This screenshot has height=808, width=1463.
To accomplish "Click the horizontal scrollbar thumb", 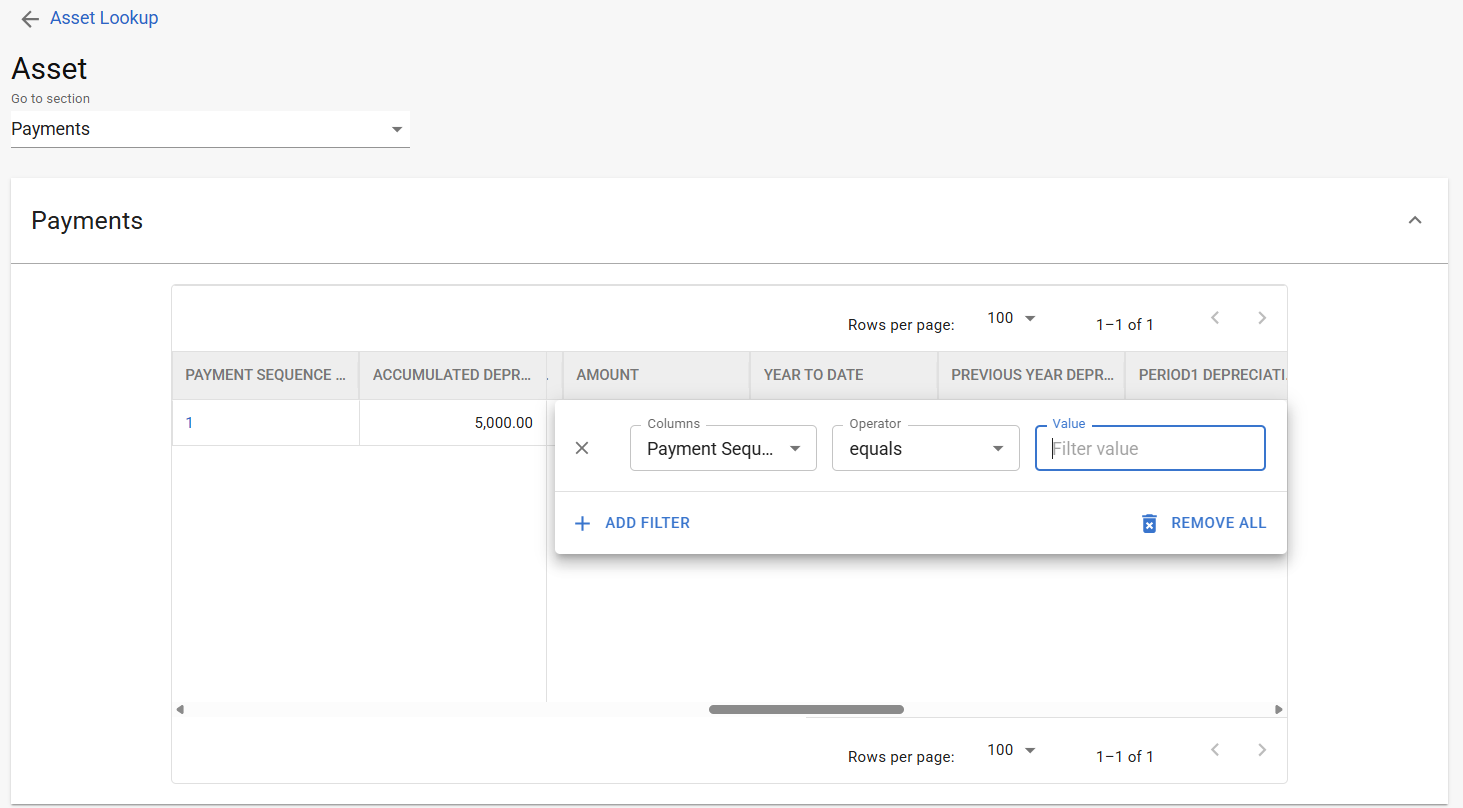I will coord(806,709).
